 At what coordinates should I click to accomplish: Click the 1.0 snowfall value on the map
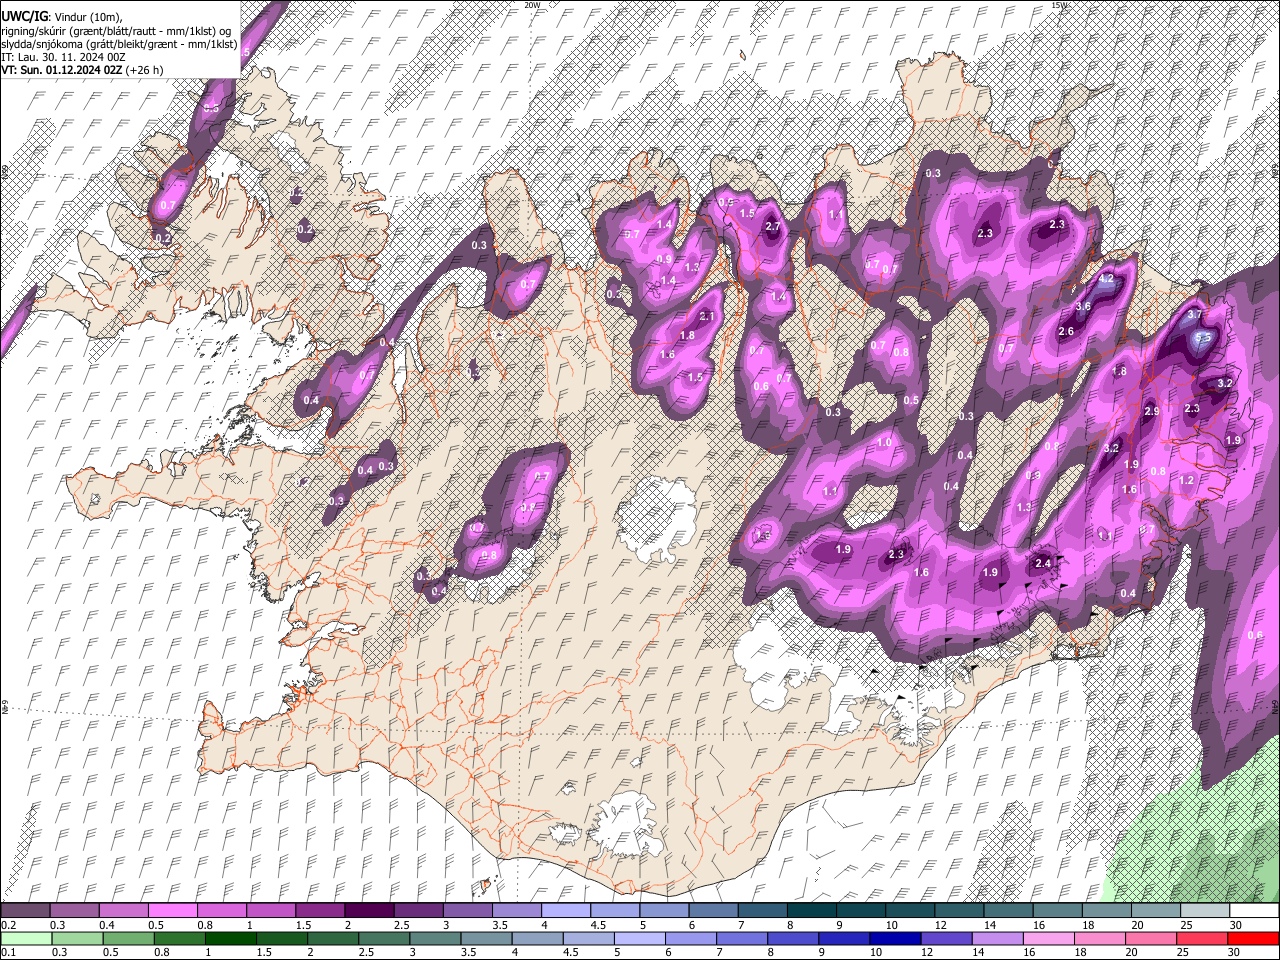(884, 442)
